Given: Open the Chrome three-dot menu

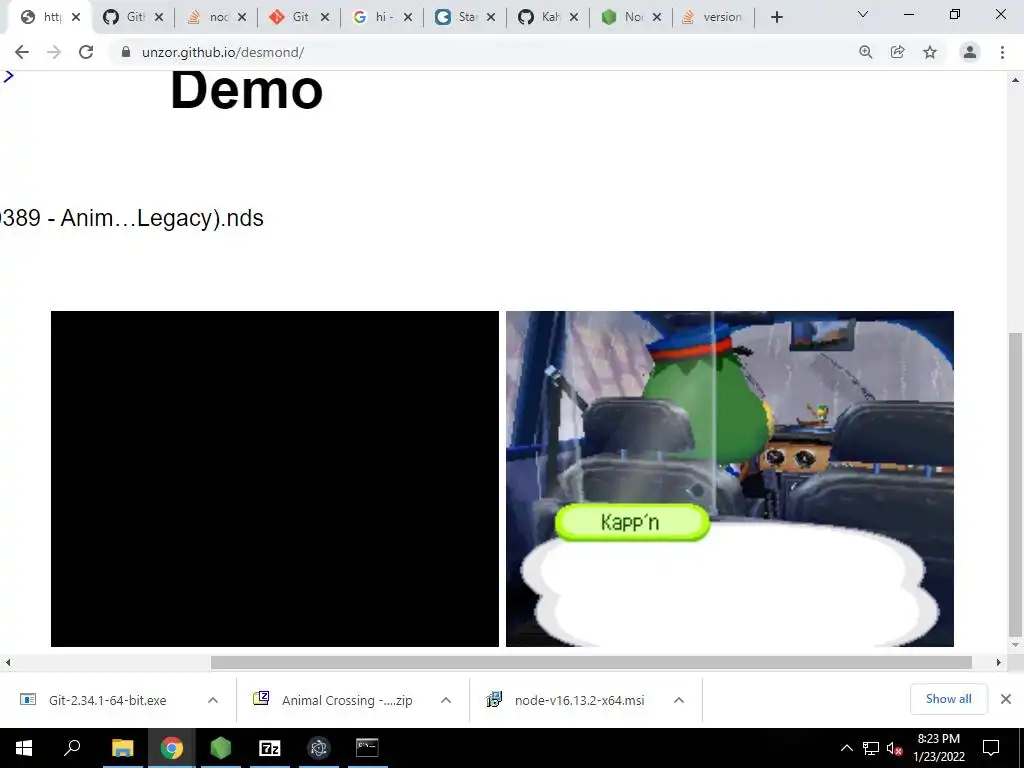Looking at the screenshot, I should (1002, 52).
